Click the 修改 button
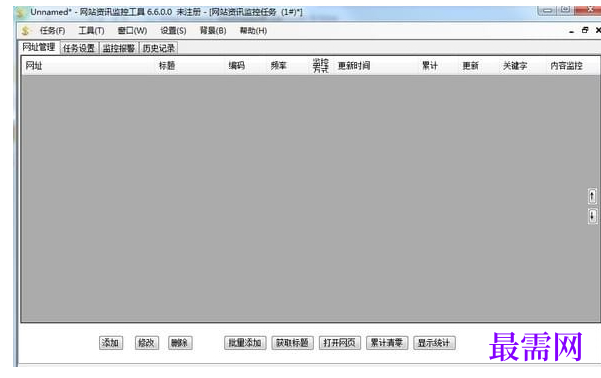 pos(146,343)
